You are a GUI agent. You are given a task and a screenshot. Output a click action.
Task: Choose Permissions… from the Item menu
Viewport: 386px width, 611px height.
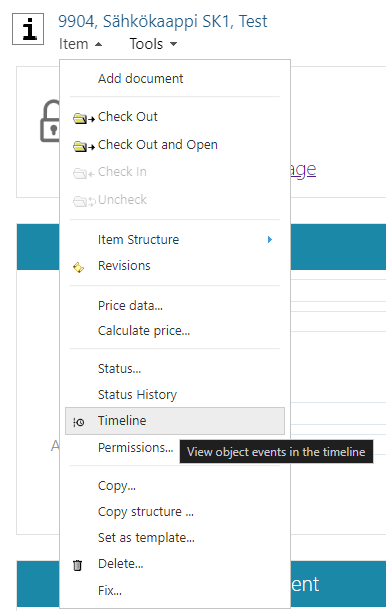(x=135, y=448)
